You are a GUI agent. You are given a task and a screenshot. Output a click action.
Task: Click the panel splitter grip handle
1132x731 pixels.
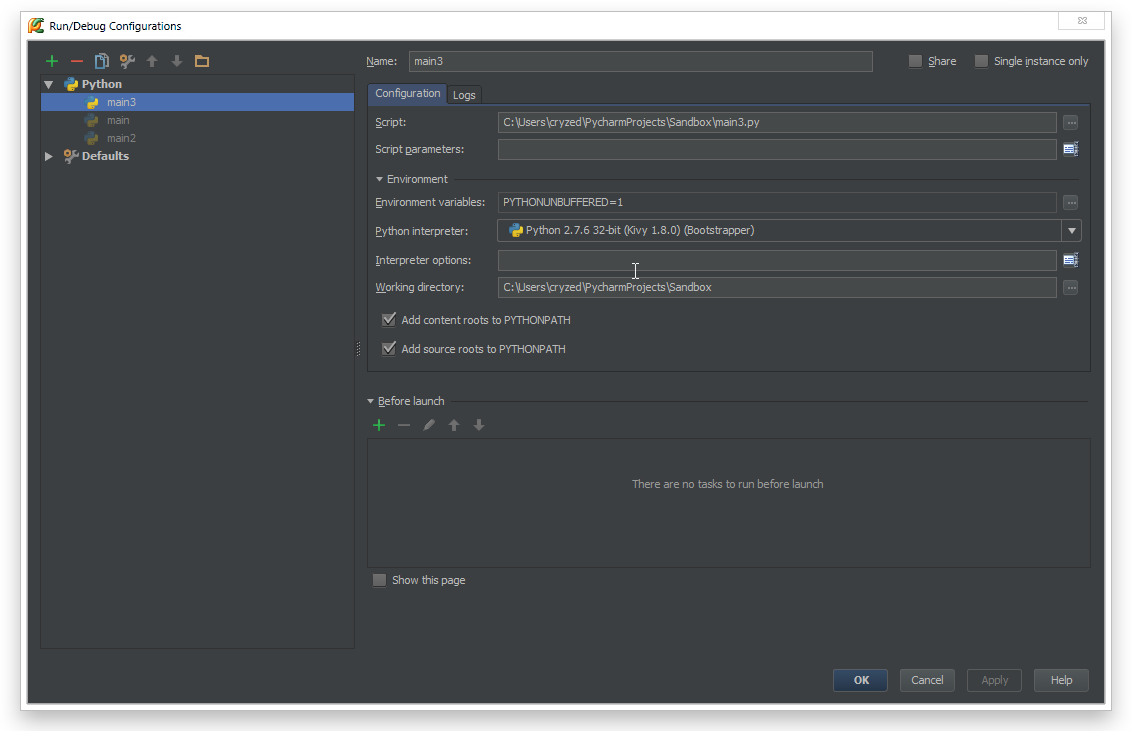click(359, 349)
